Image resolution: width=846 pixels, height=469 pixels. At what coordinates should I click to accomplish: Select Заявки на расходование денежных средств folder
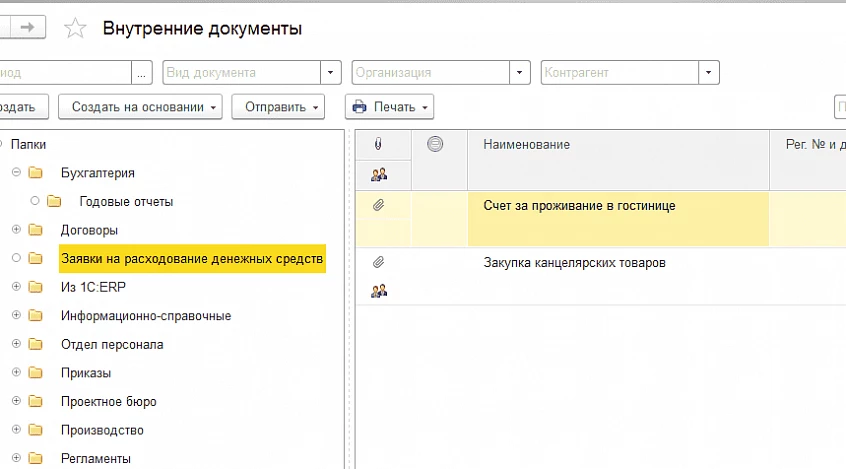(x=192, y=259)
